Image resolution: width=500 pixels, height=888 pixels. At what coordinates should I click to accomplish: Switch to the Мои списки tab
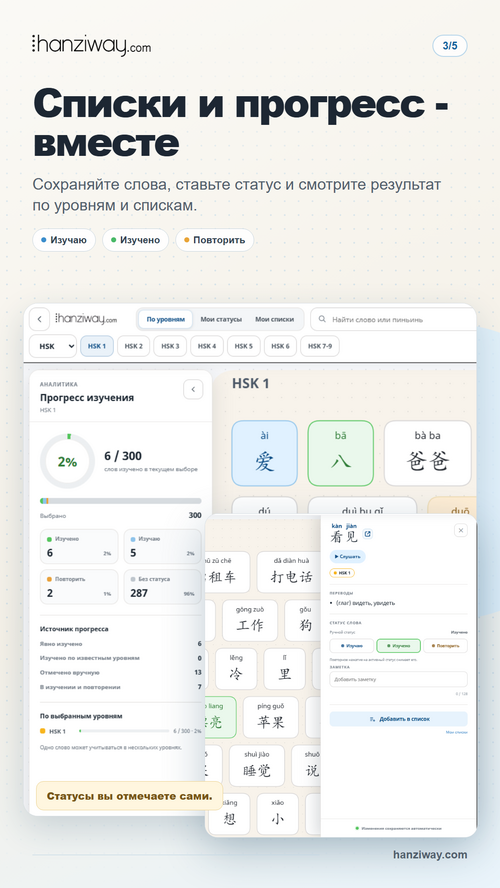[274, 319]
